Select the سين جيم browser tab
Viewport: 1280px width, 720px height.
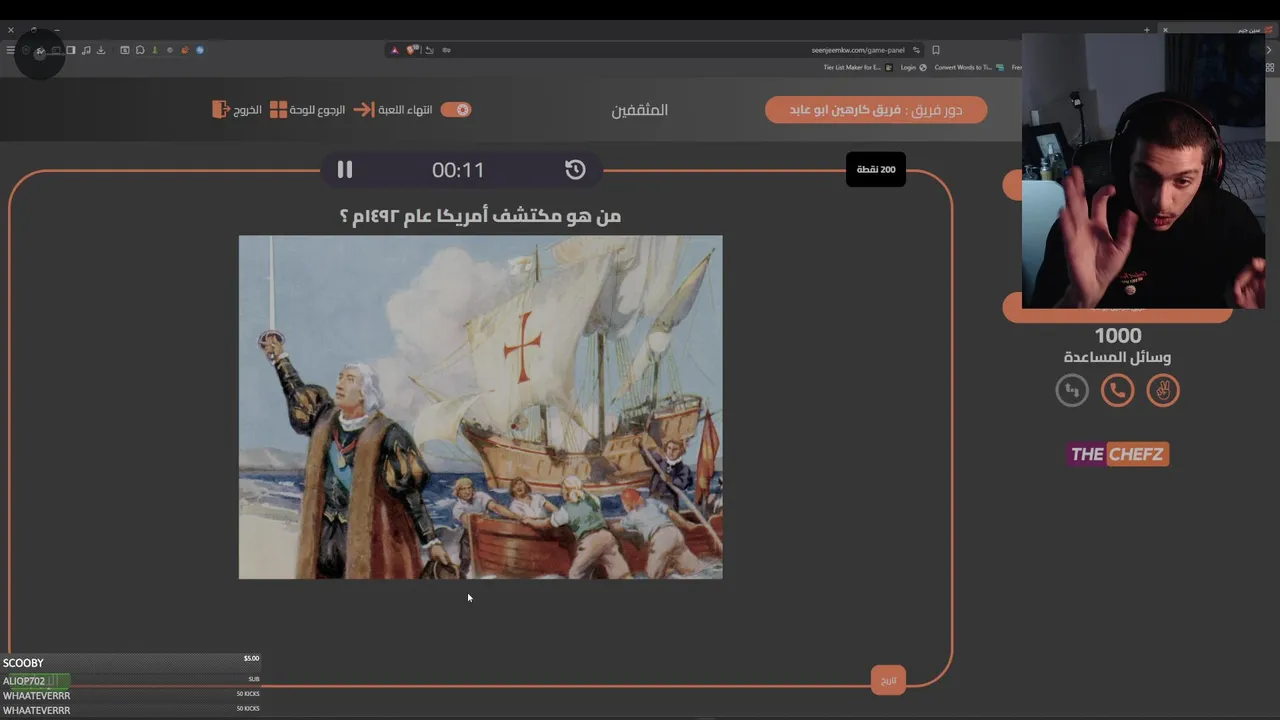1220,30
